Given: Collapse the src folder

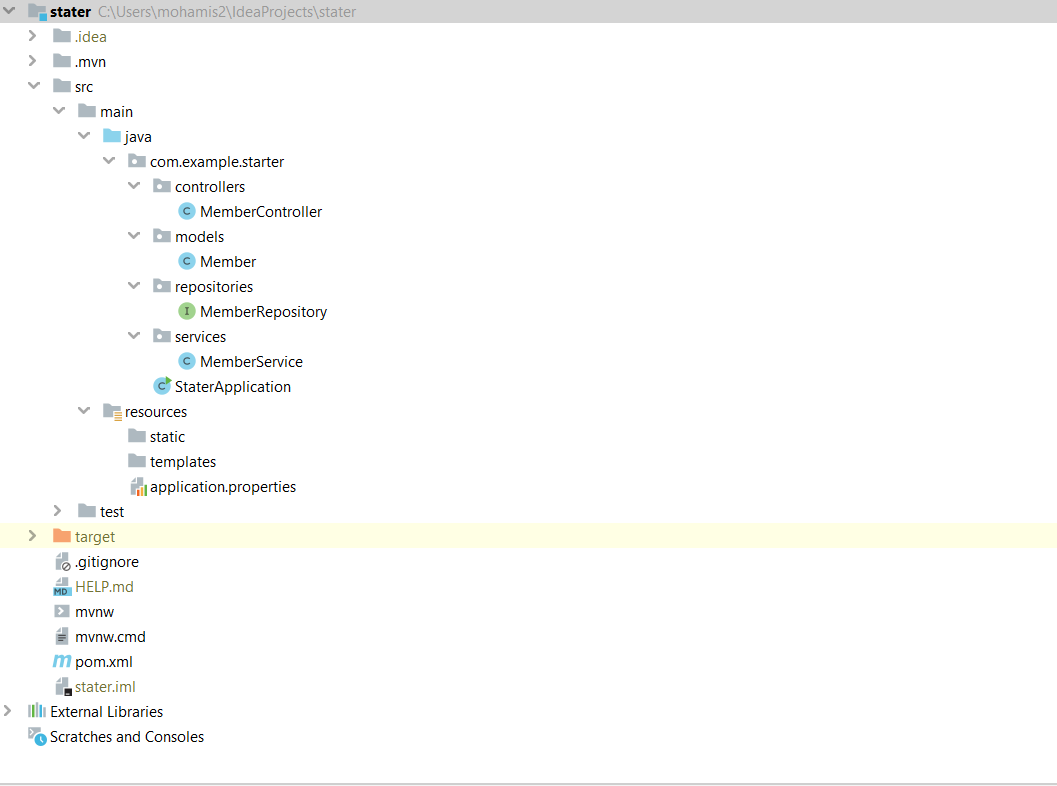Looking at the screenshot, I should tap(34, 86).
